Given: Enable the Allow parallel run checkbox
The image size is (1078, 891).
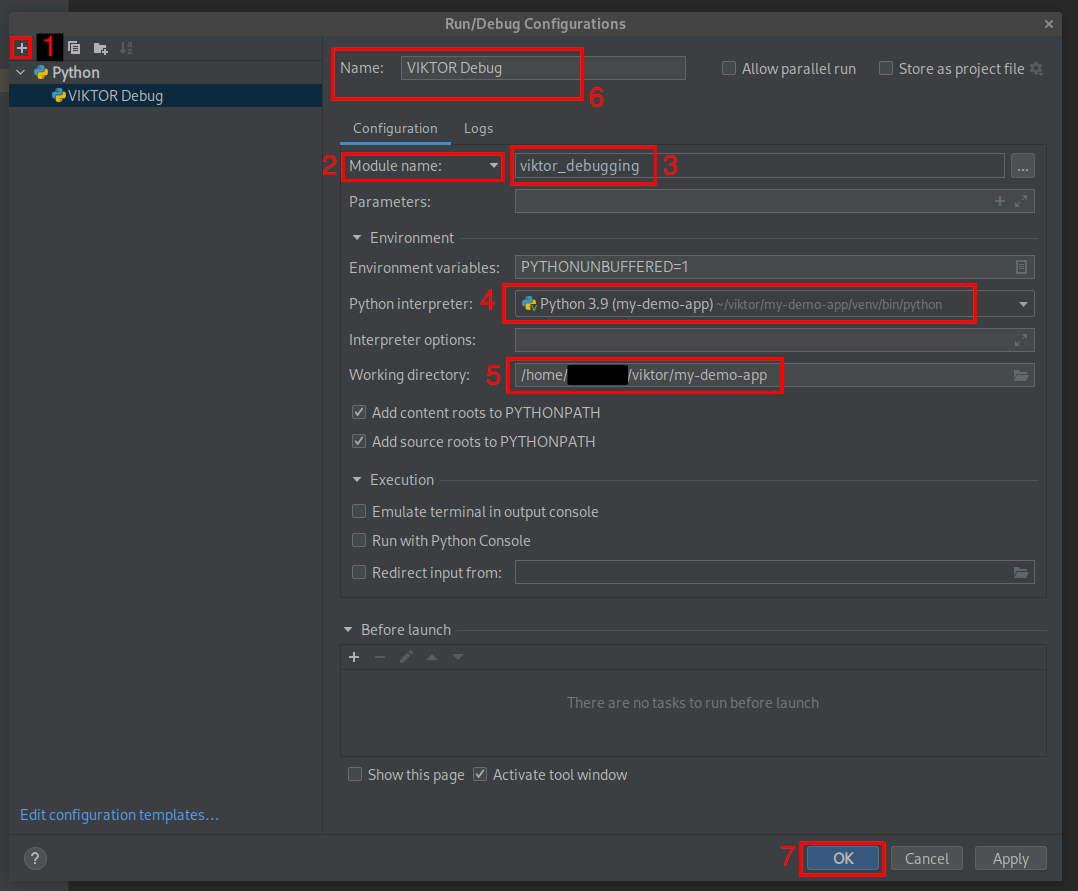Looking at the screenshot, I should pos(729,69).
